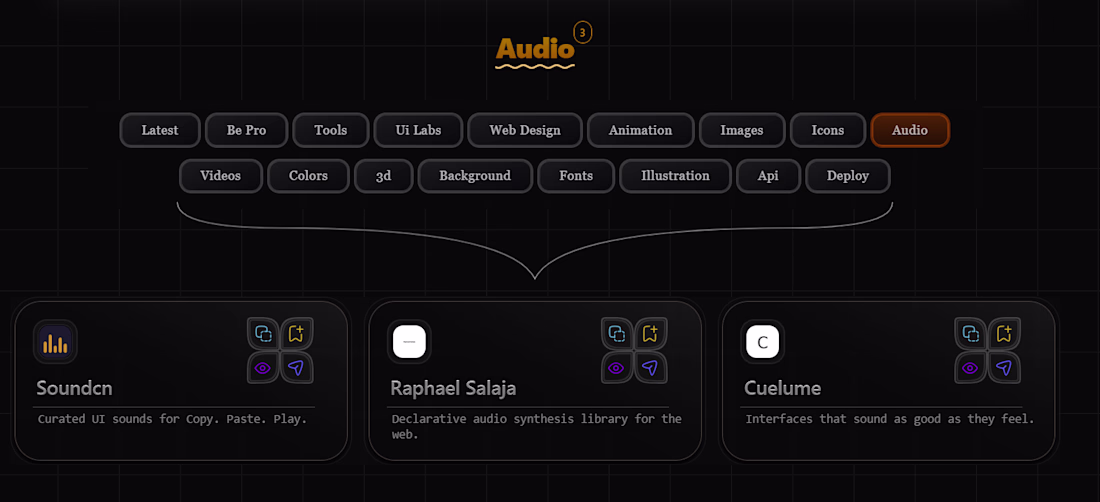Click the send arrow icon on Cuelume card
Viewport: 1100px width, 502px height.
click(1003, 367)
